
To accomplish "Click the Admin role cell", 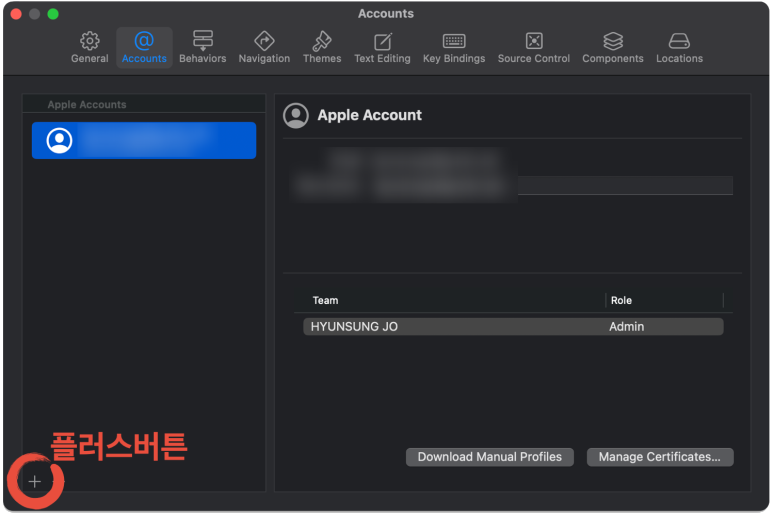I will click(626, 327).
